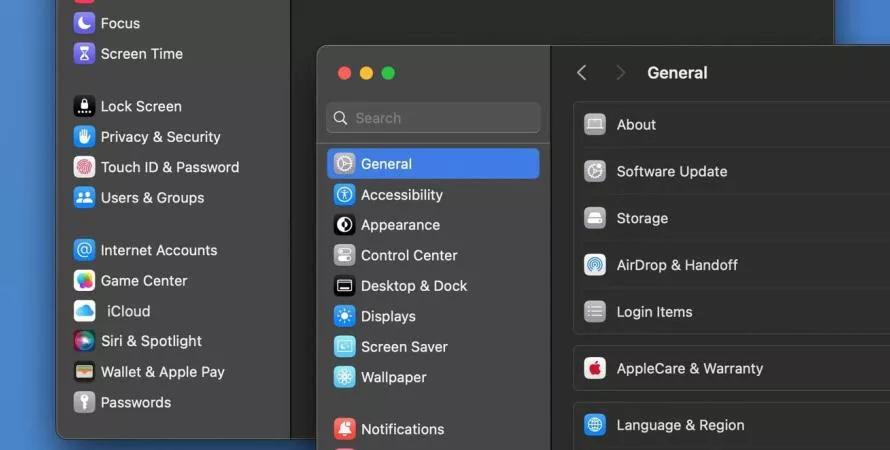Click the Displays label in the sidebar
This screenshot has height=450, width=890.
pyautogui.click(x=388, y=316)
